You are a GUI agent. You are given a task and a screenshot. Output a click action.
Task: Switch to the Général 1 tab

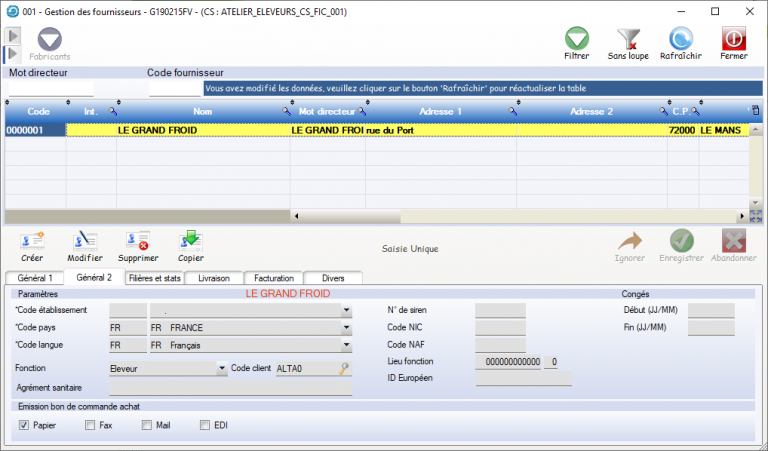(35, 277)
